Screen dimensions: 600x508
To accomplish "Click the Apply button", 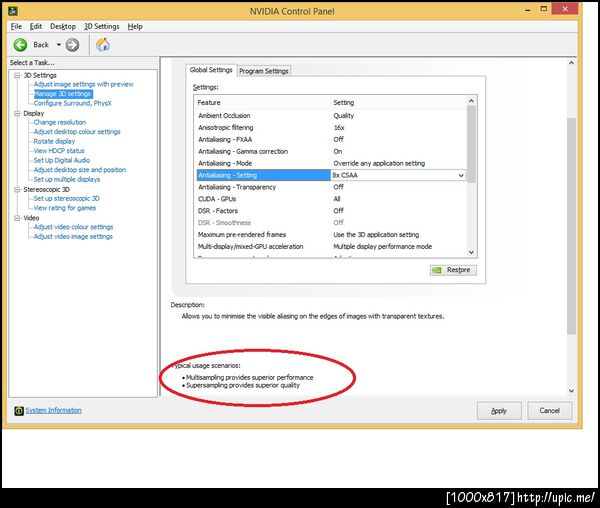I will (499, 411).
